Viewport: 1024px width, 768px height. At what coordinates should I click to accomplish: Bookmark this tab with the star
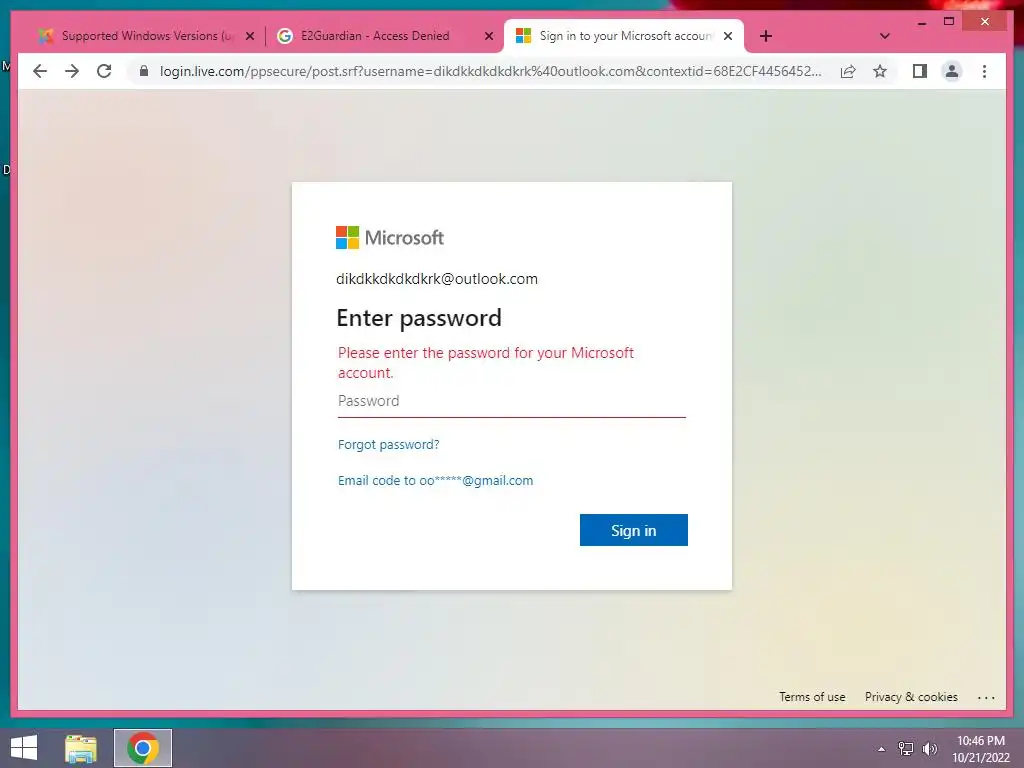[x=880, y=71]
